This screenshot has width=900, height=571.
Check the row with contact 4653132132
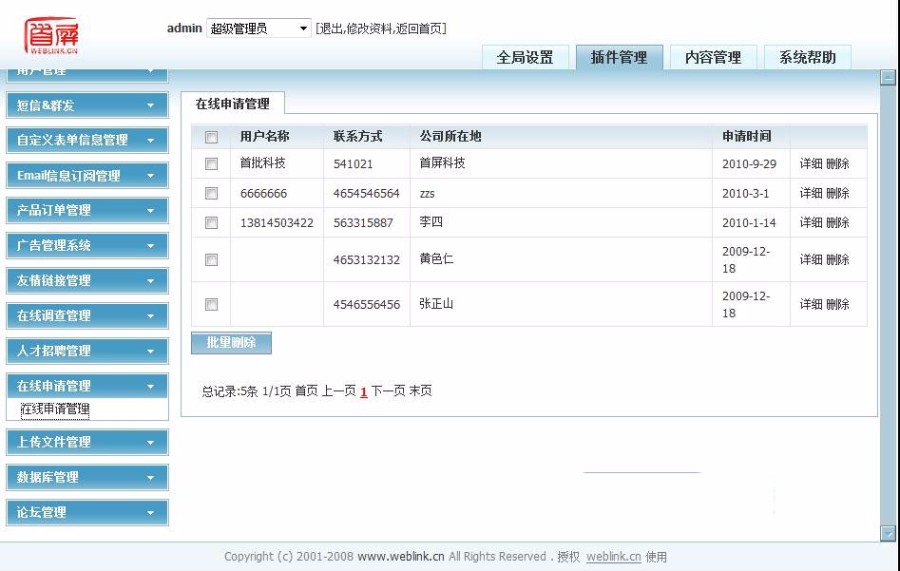[x=211, y=260]
